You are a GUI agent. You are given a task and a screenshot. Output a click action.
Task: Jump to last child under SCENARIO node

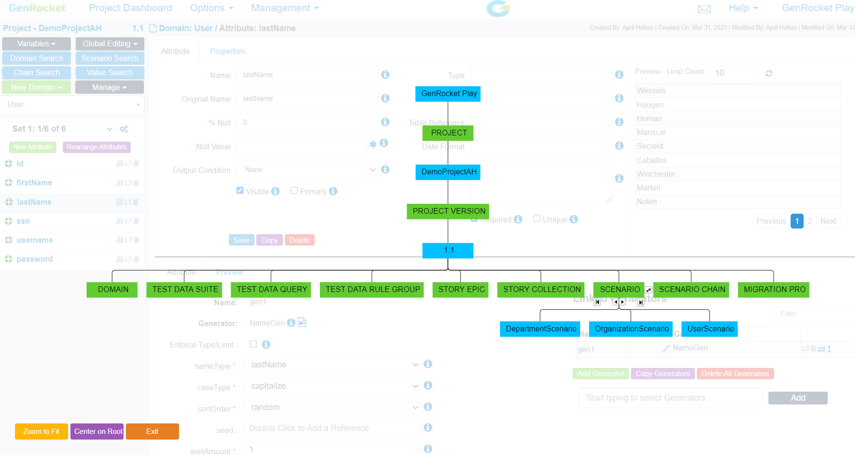(x=641, y=302)
